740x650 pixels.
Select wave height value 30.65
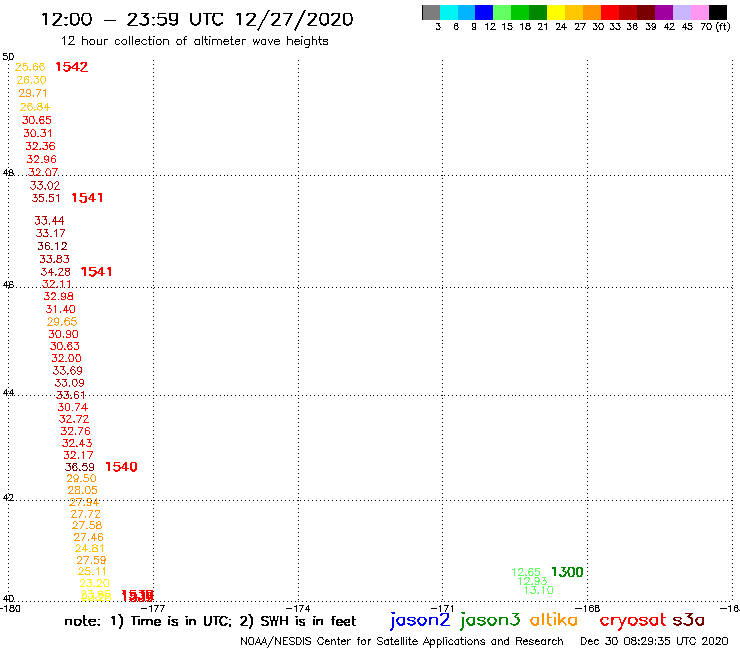click(36, 120)
